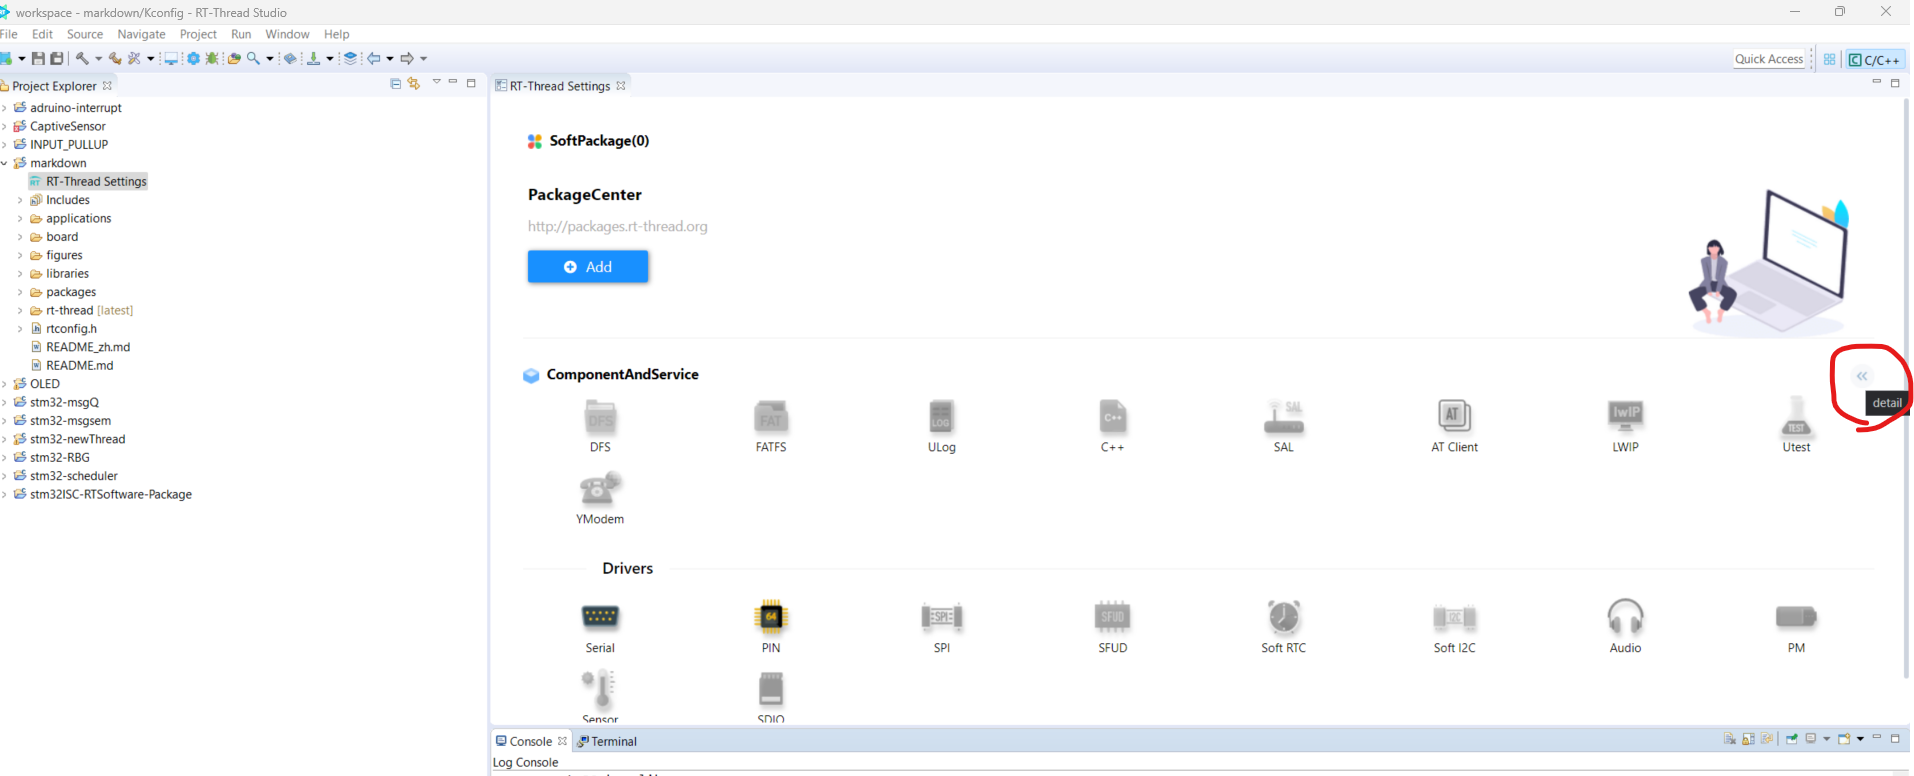Expand the applications folder
Viewport: 1914px width, 776px height.
pyautogui.click(x=20, y=219)
